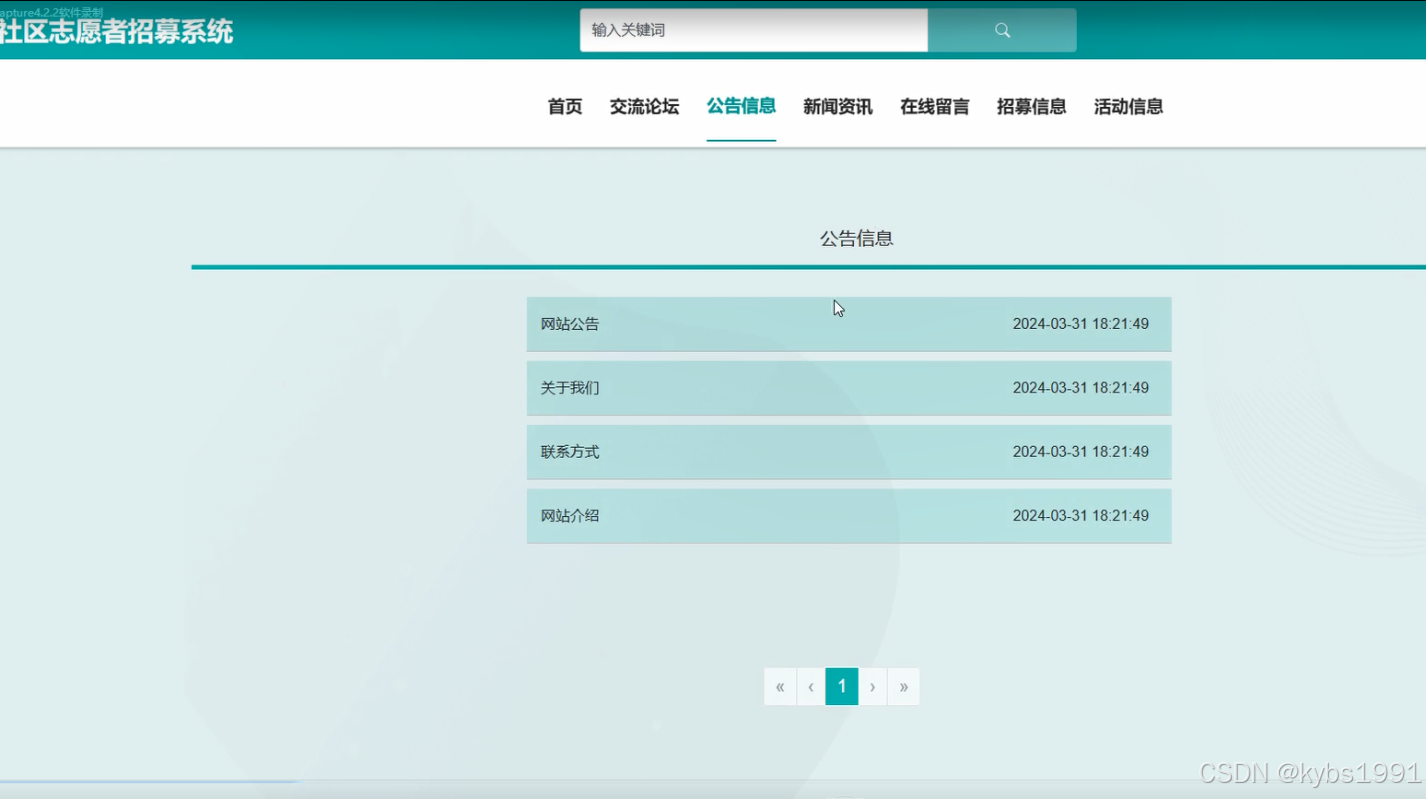Open the 首页 menu item
The height and width of the screenshot is (799, 1426).
[x=565, y=106]
